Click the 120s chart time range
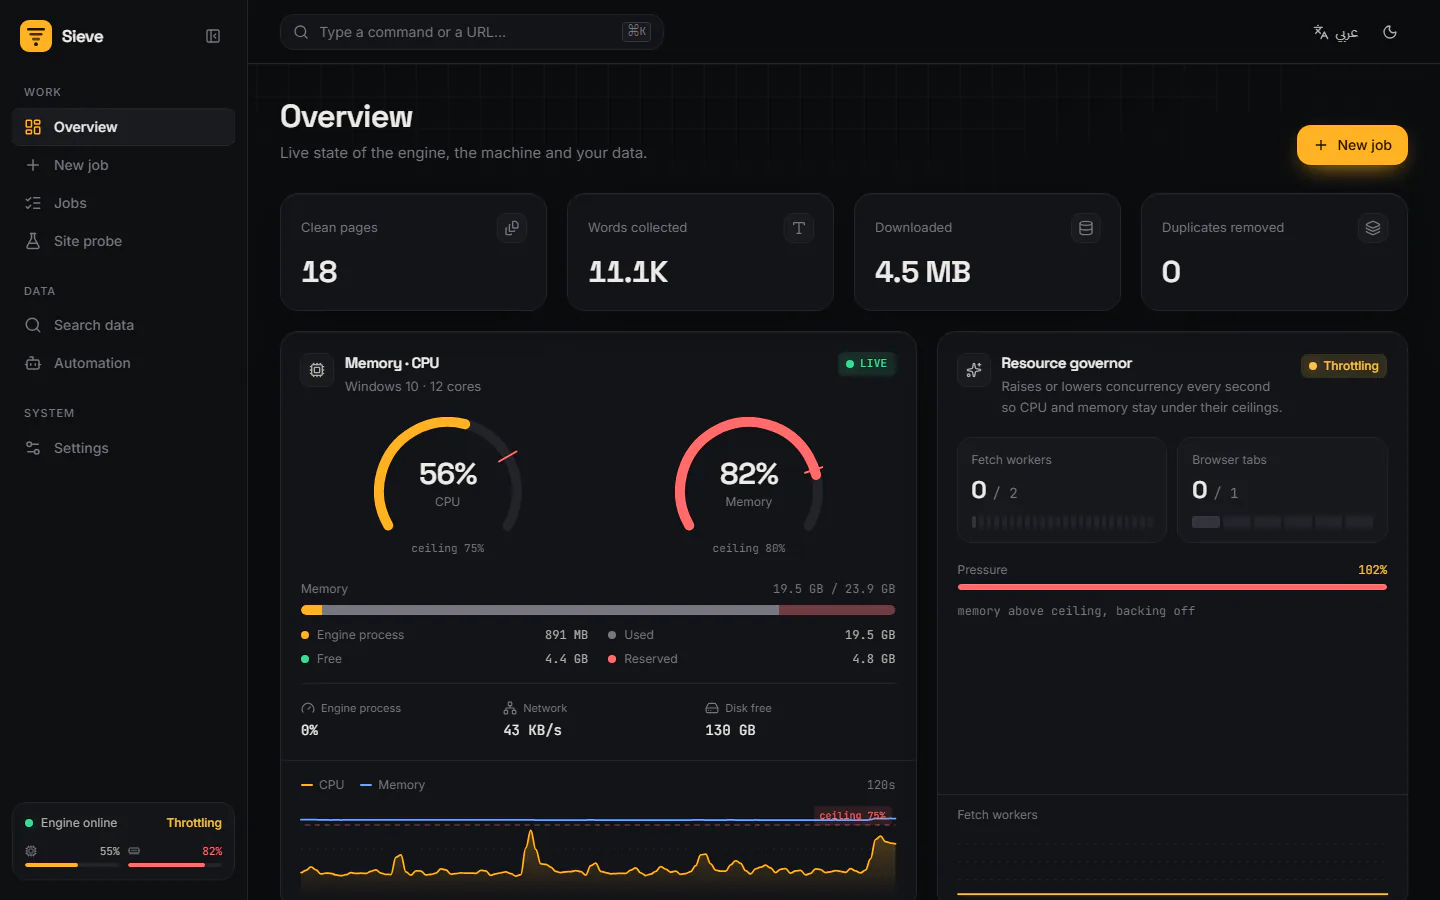Viewport: 1440px width, 900px height. 881,785
